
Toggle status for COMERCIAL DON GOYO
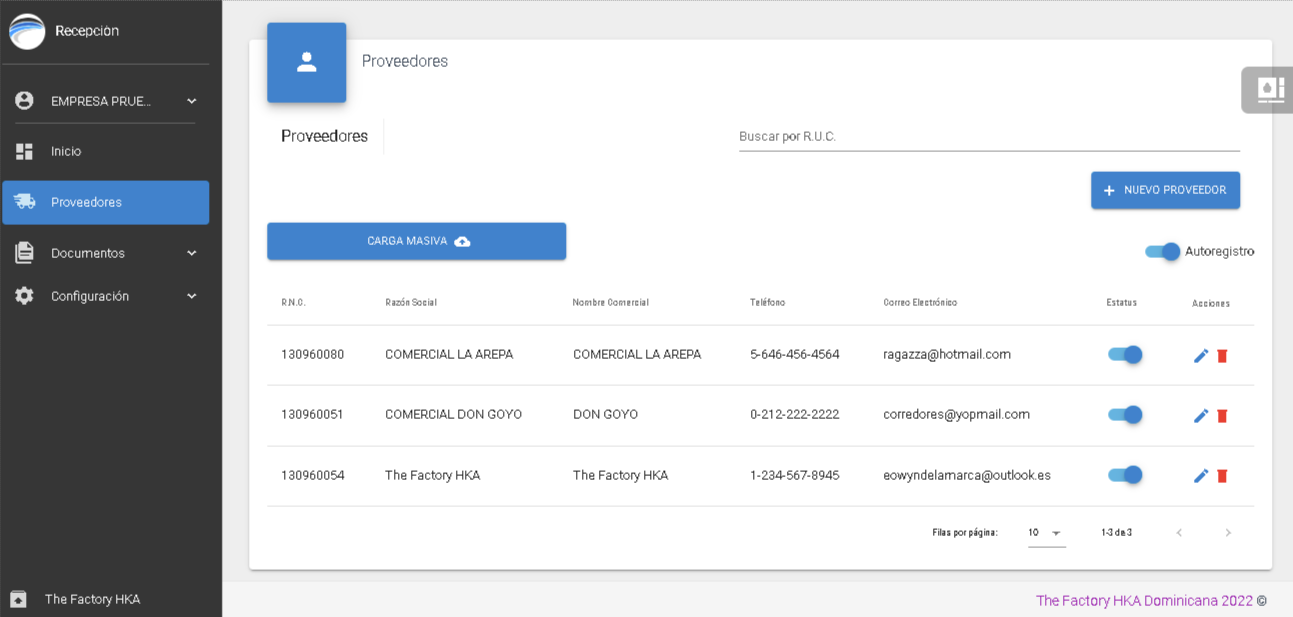click(1125, 415)
